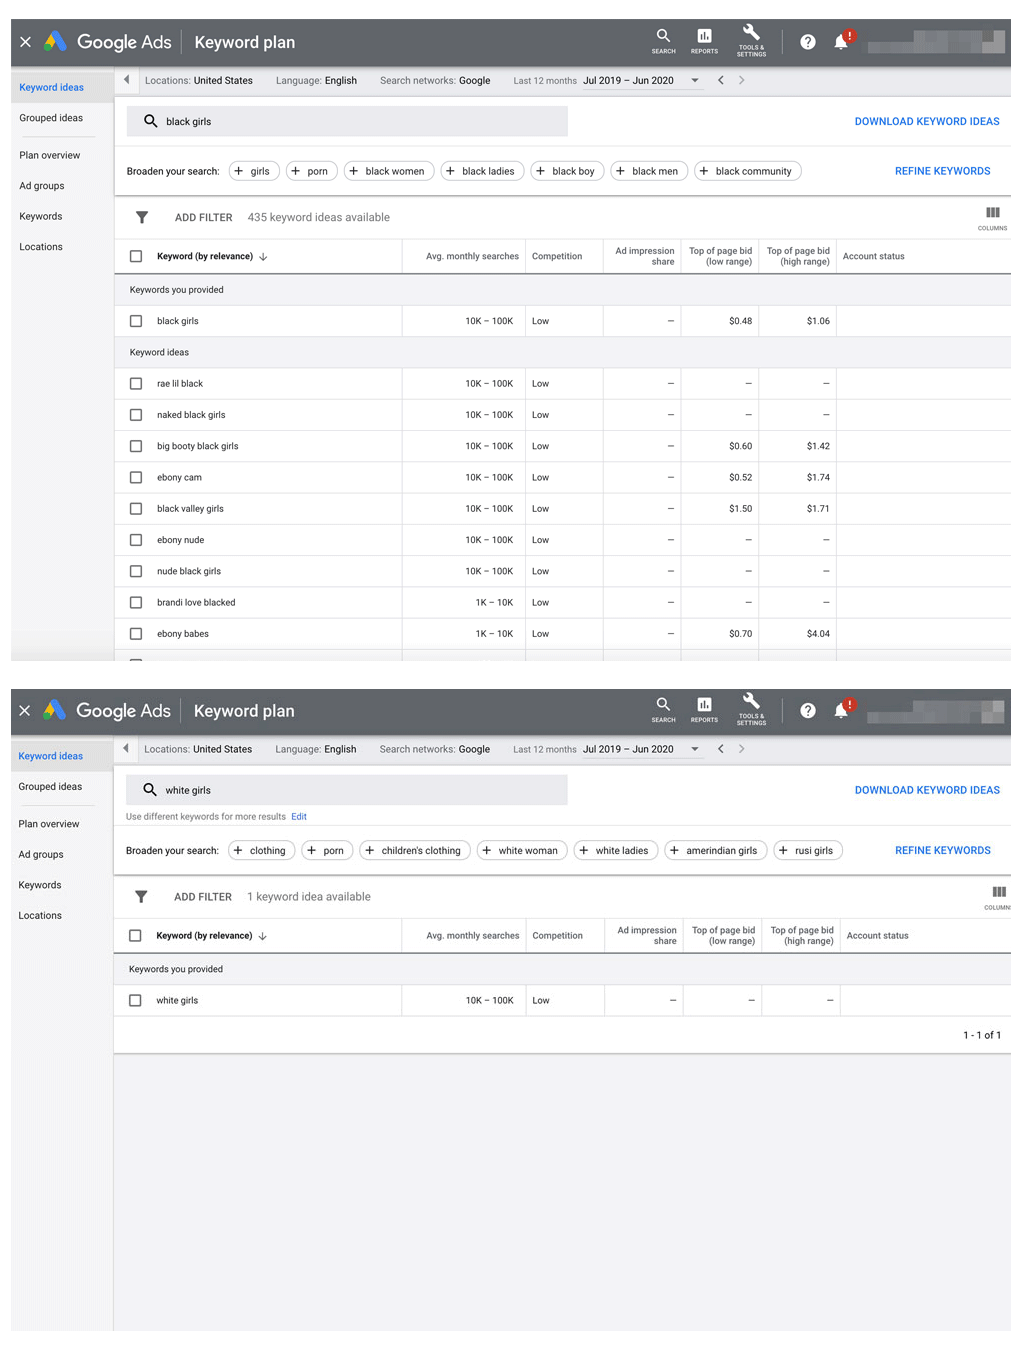Go to next date period in black girls plan
1020x1350 pixels.
741,80
